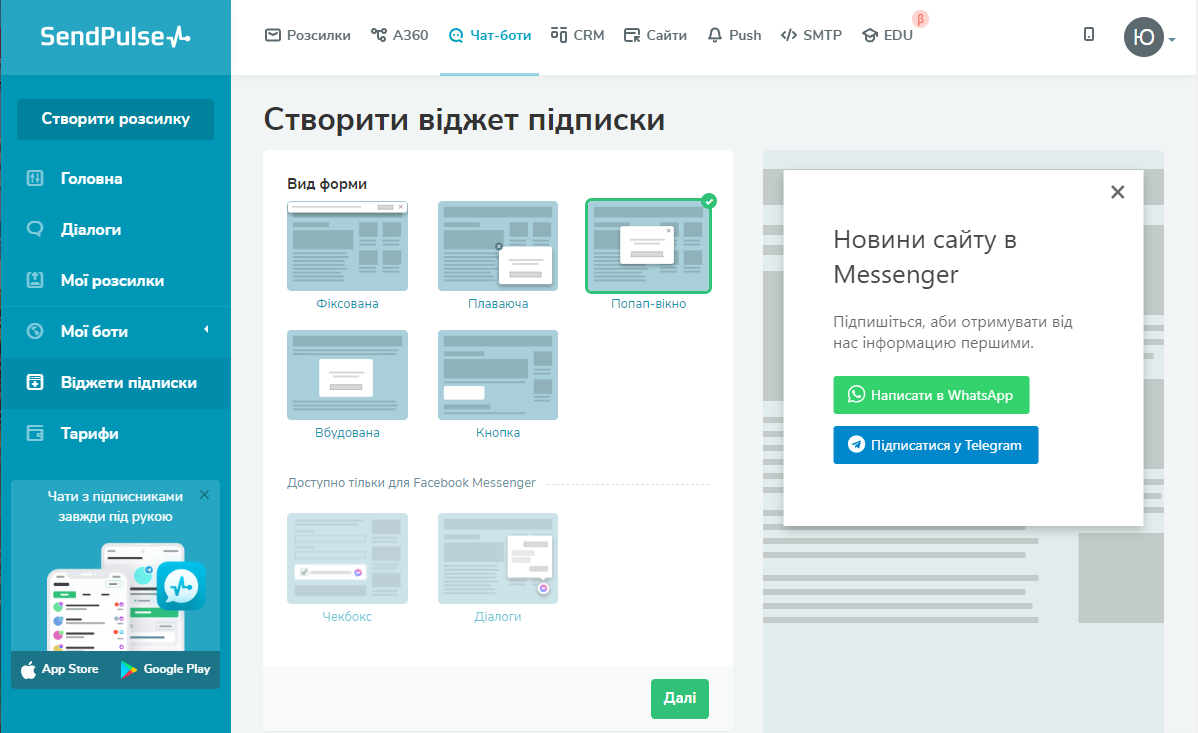Select the Вбудована form type
Viewport: 1198px width, 733px height.
click(348, 375)
